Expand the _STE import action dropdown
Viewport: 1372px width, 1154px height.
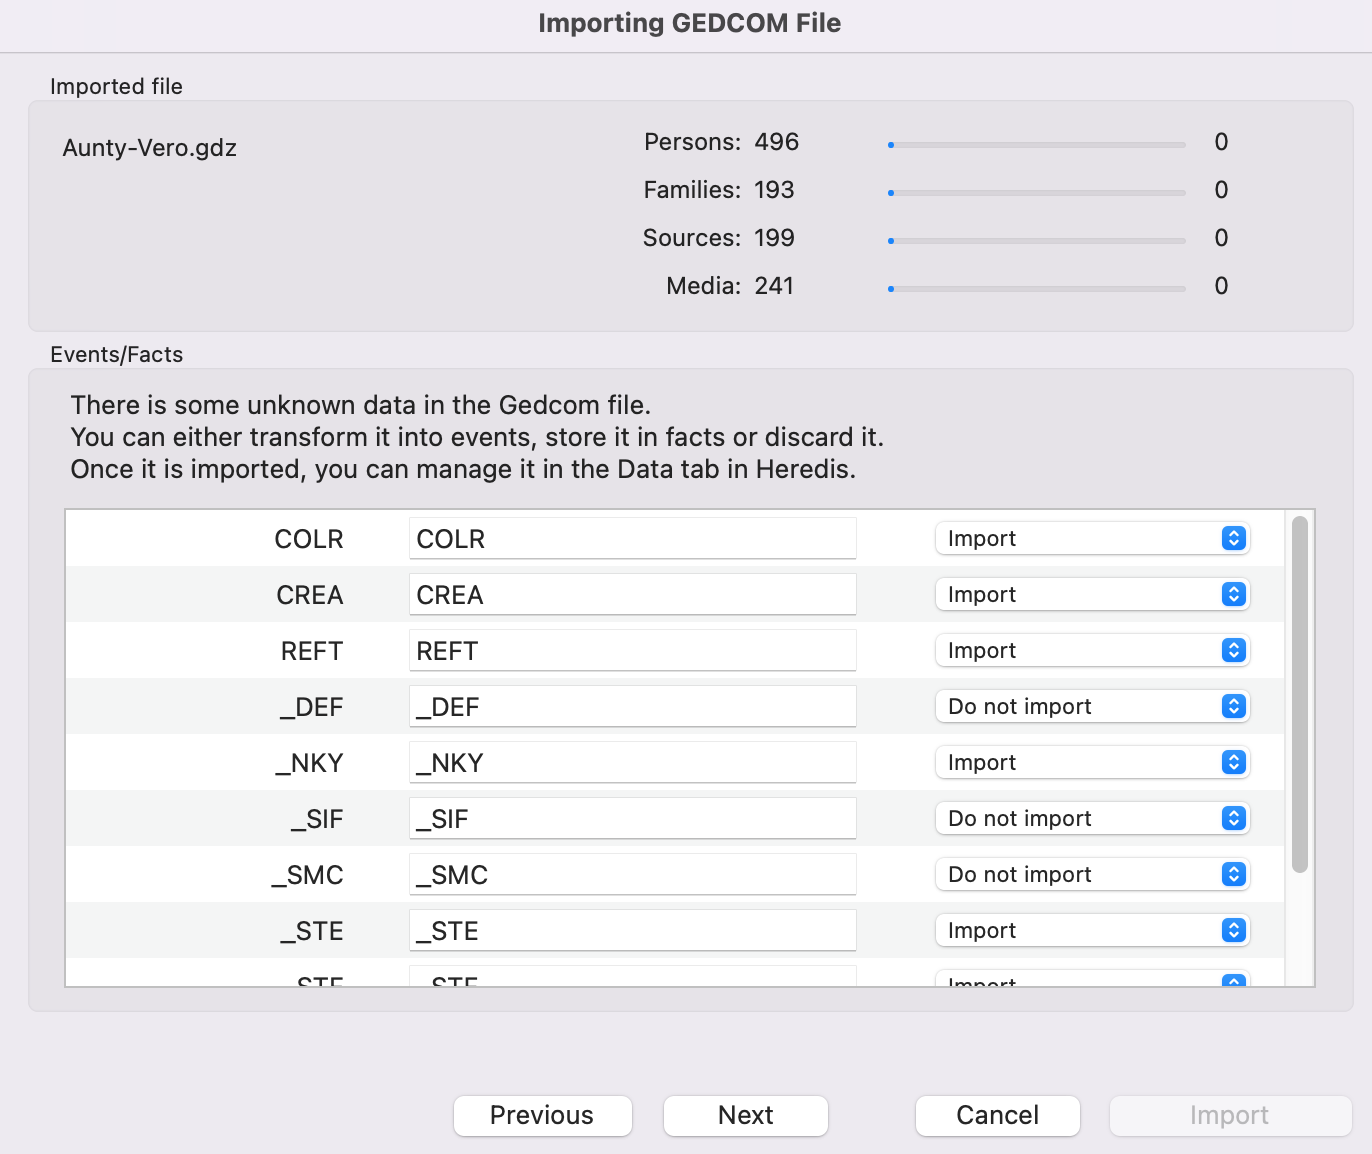click(1092, 931)
